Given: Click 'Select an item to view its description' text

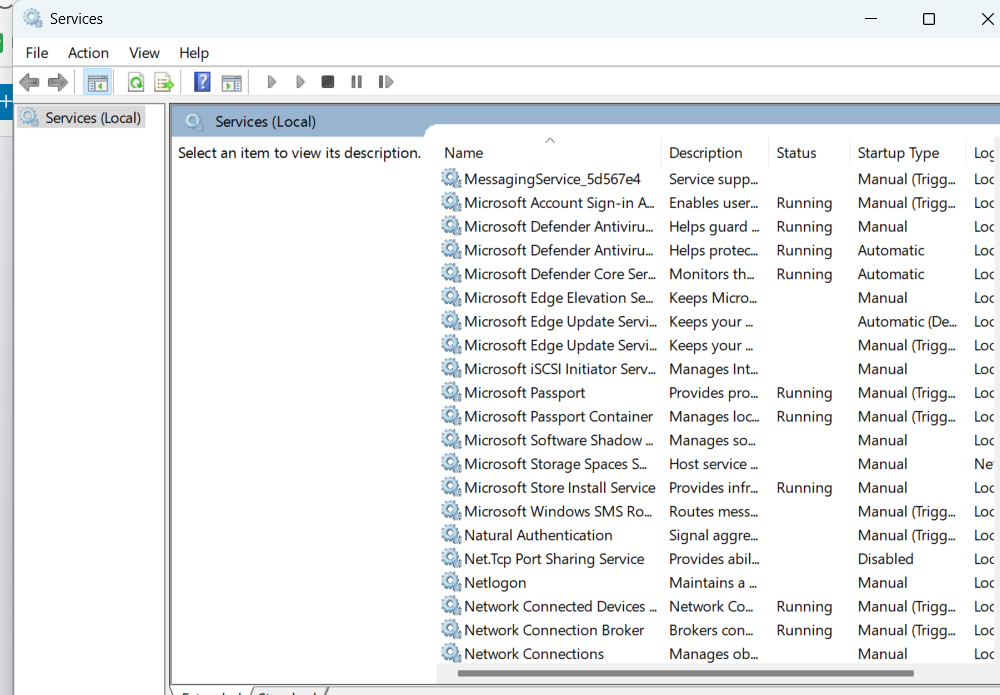Looking at the screenshot, I should click(299, 153).
